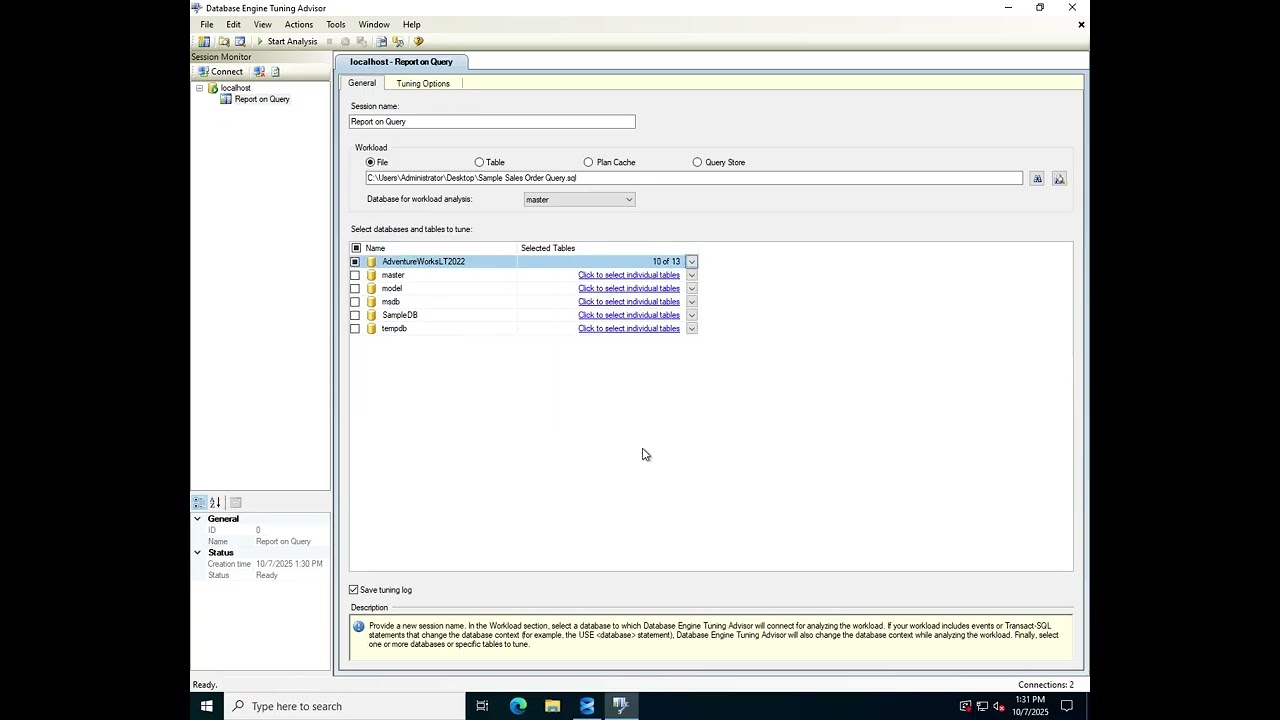Click Start Analysis in the toolbar
1280x720 pixels.
pos(287,42)
